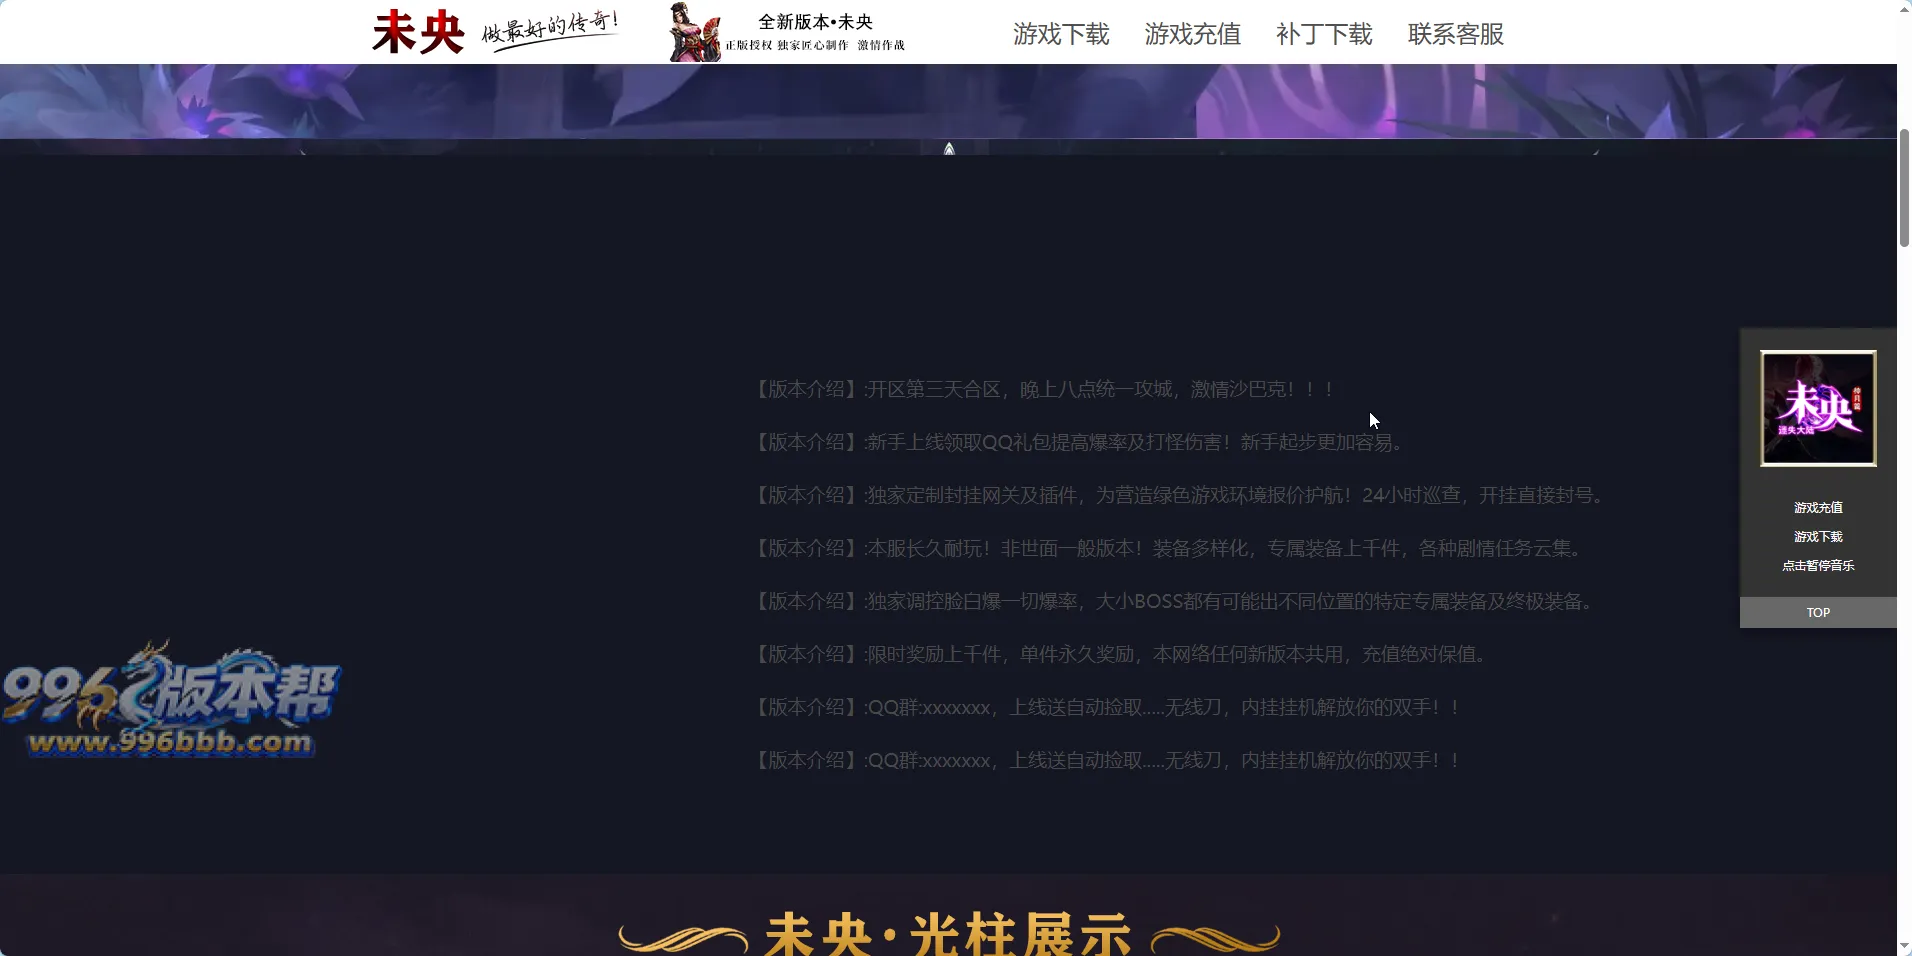Click the 未央 red logo
The image size is (1912, 956).
418,32
